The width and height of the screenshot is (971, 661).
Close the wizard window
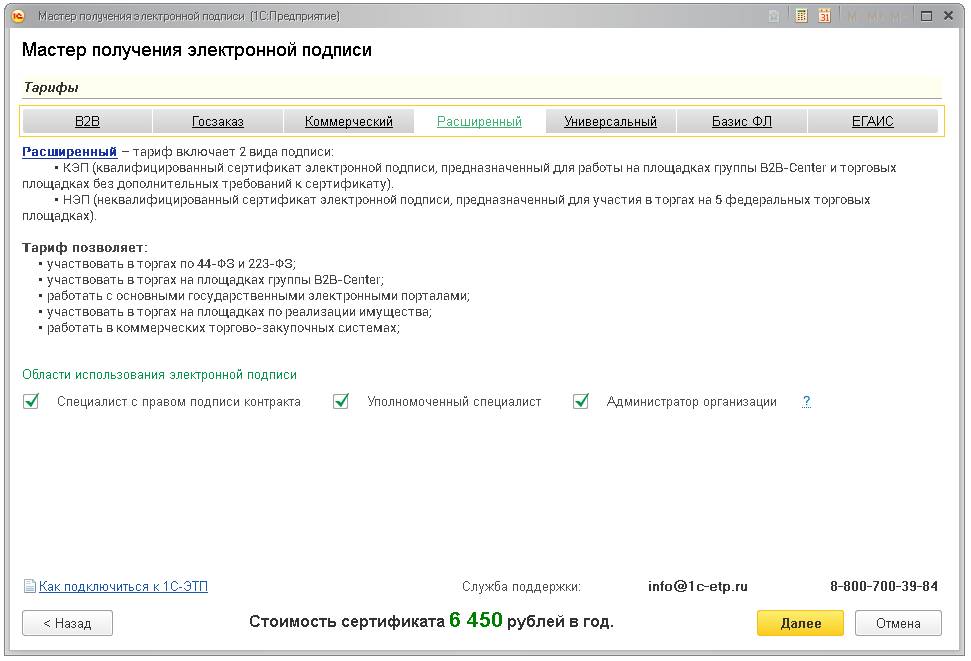pos(948,16)
